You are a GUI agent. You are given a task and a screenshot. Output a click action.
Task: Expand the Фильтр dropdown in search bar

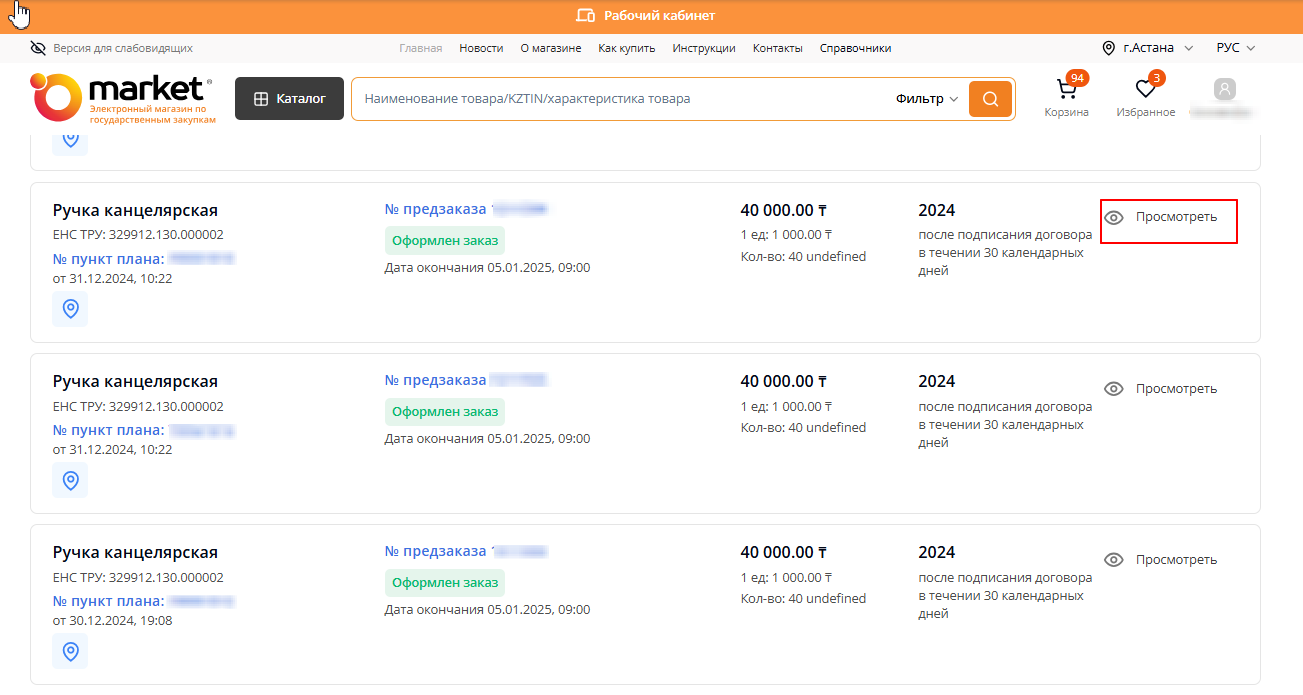point(926,99)
